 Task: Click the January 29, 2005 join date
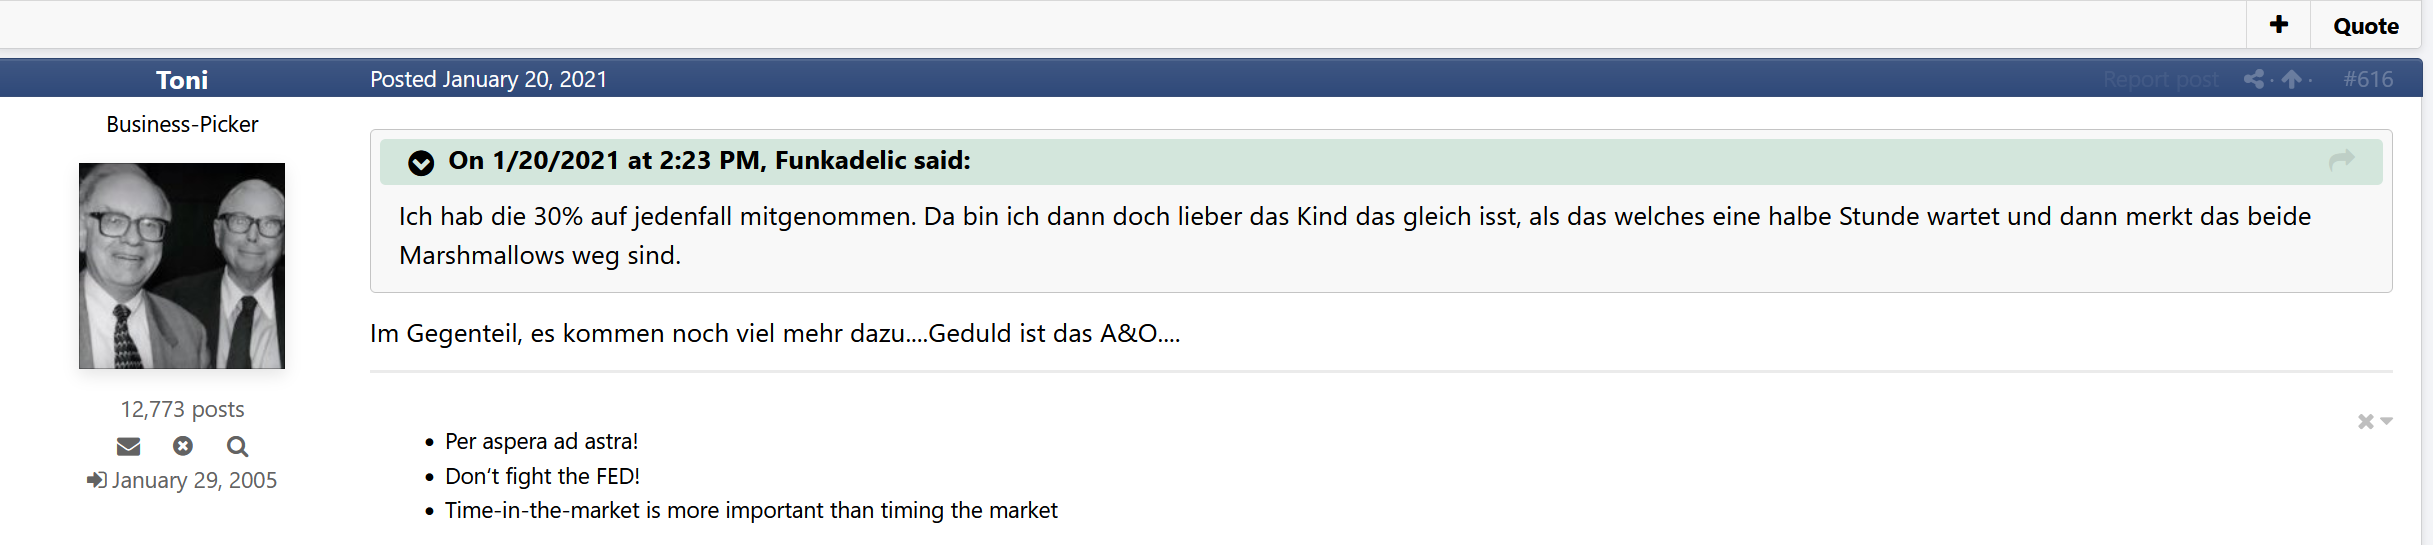[194, 480]
